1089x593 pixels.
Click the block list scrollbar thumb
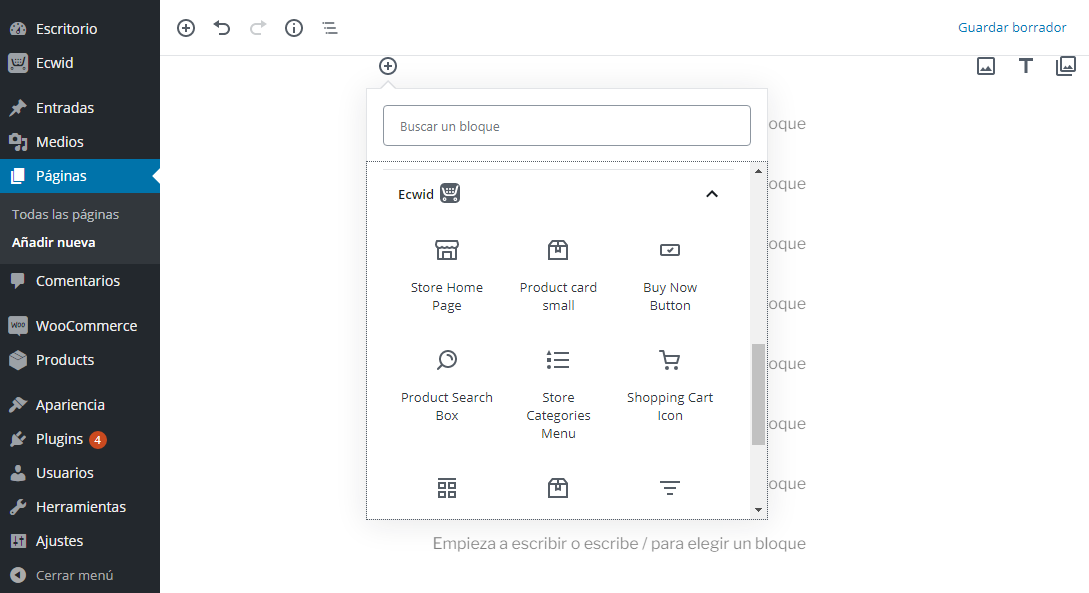[x=758, y=394]
